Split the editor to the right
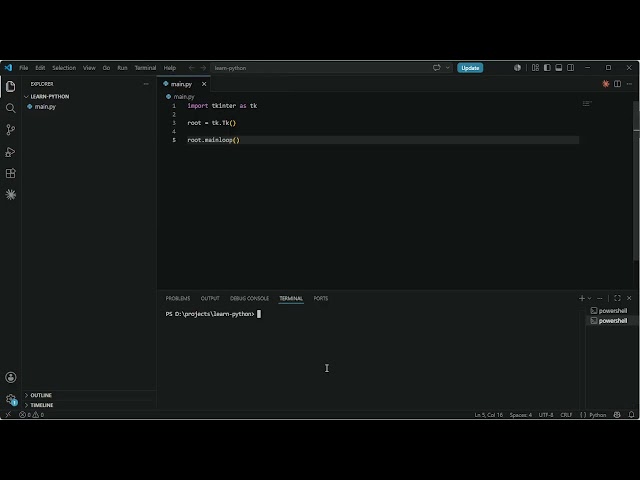This screenshot has height=480, width=640. (618, 84)
